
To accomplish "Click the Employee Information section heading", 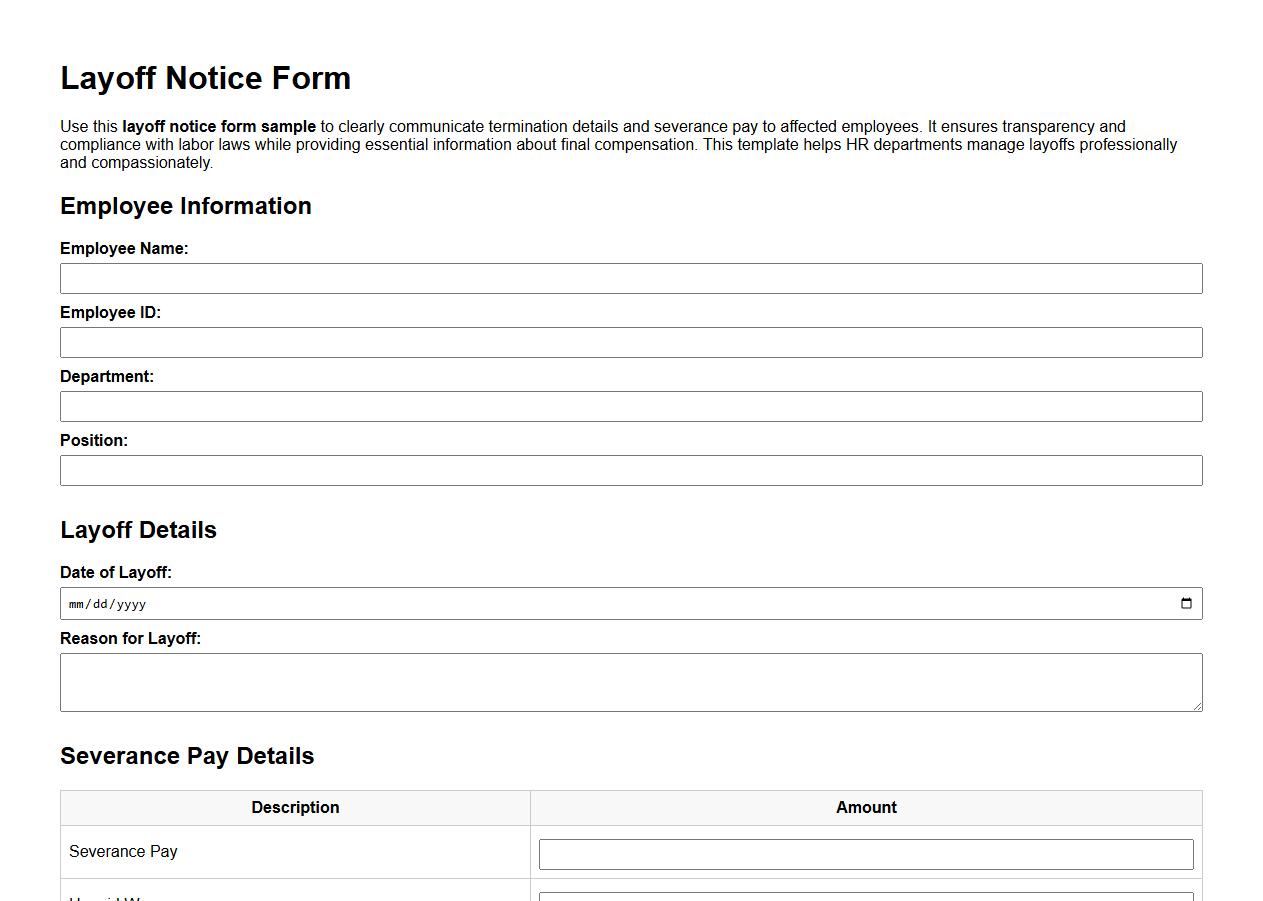I will pyautogui.click(x=186, y=206).
